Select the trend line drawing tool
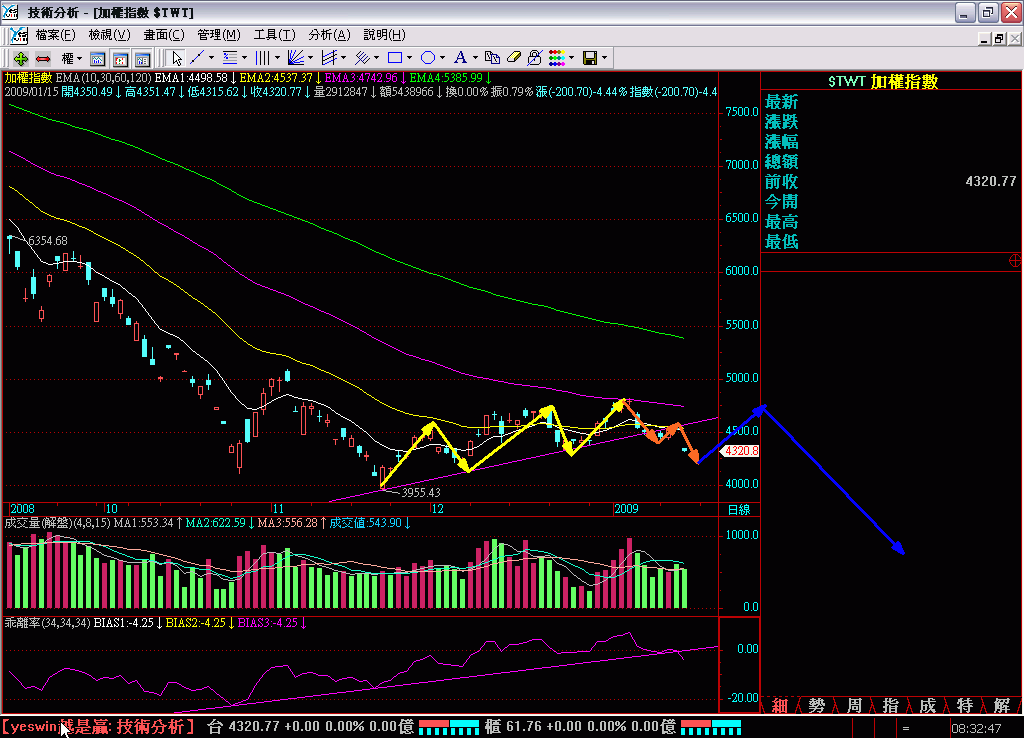1024x738 pixels. [x=197, y=58]
